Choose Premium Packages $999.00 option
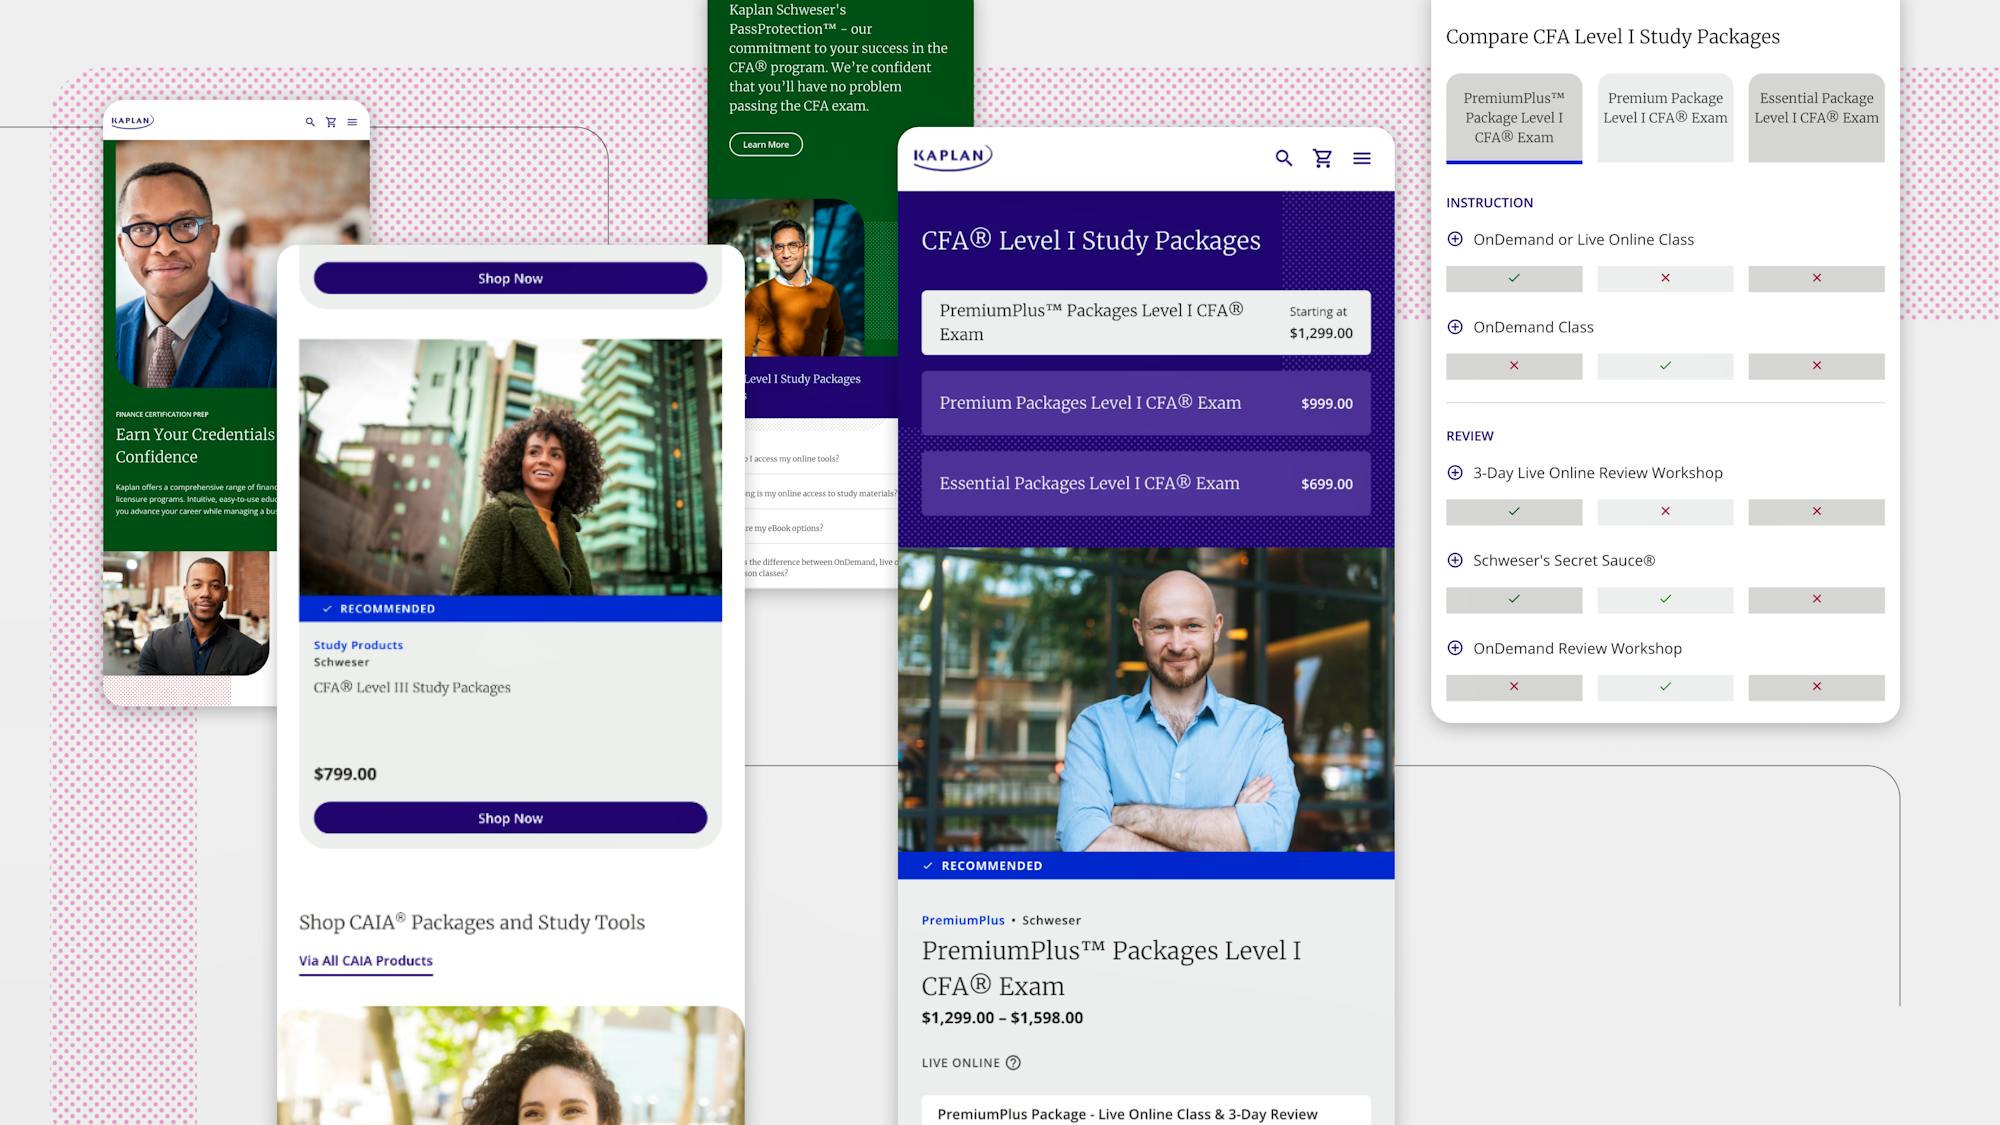The width and height of the screenshot is (2000, 1125). click(1146, 403)
